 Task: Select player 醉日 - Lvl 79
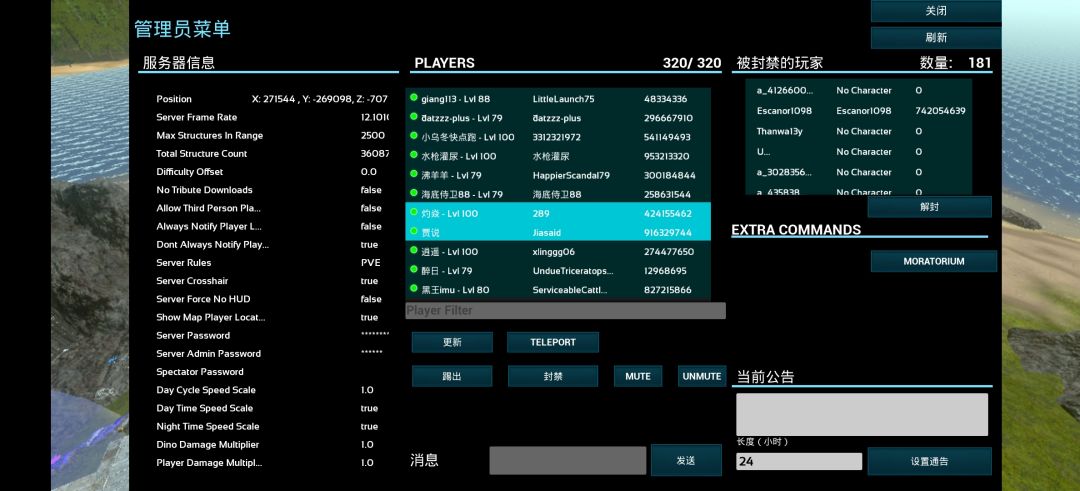pos(558,271)
